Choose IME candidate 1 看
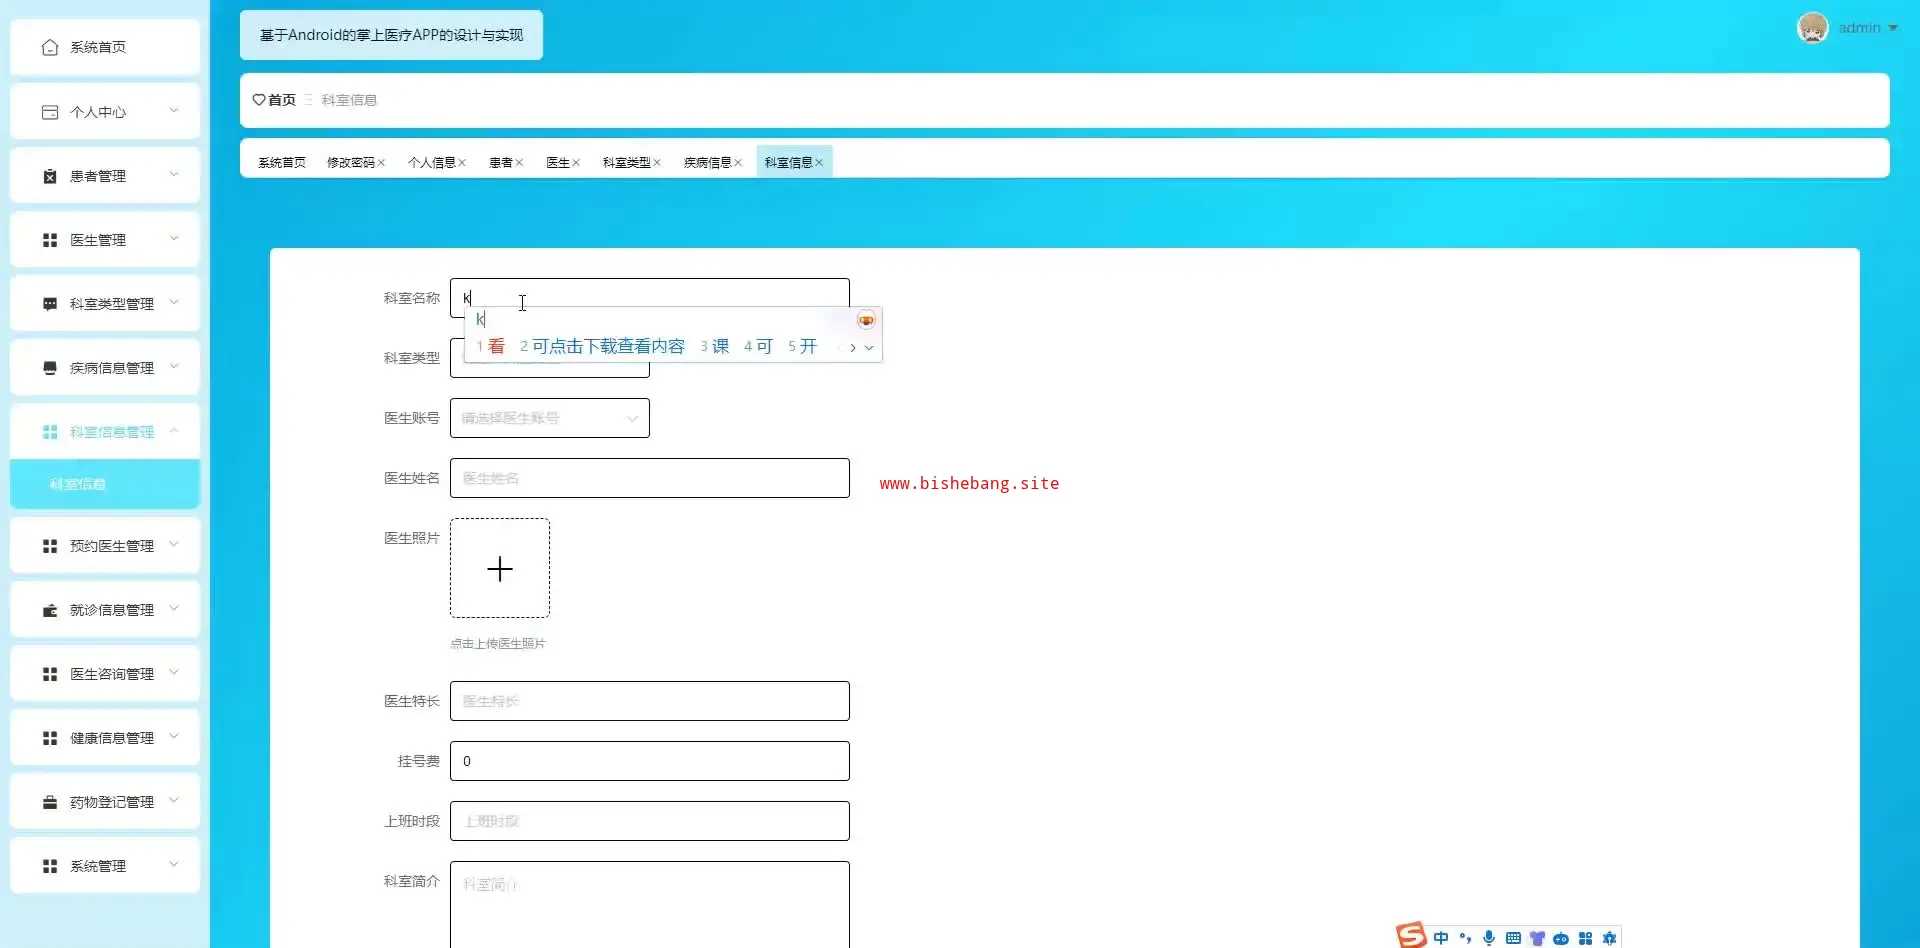The image size is (1920, 948). pyautogui.click(x=491, y=347)
